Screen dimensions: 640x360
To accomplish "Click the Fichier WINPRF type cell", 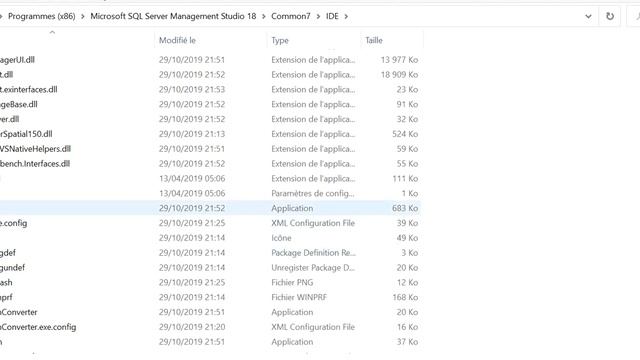I will [x=299, y=297].
